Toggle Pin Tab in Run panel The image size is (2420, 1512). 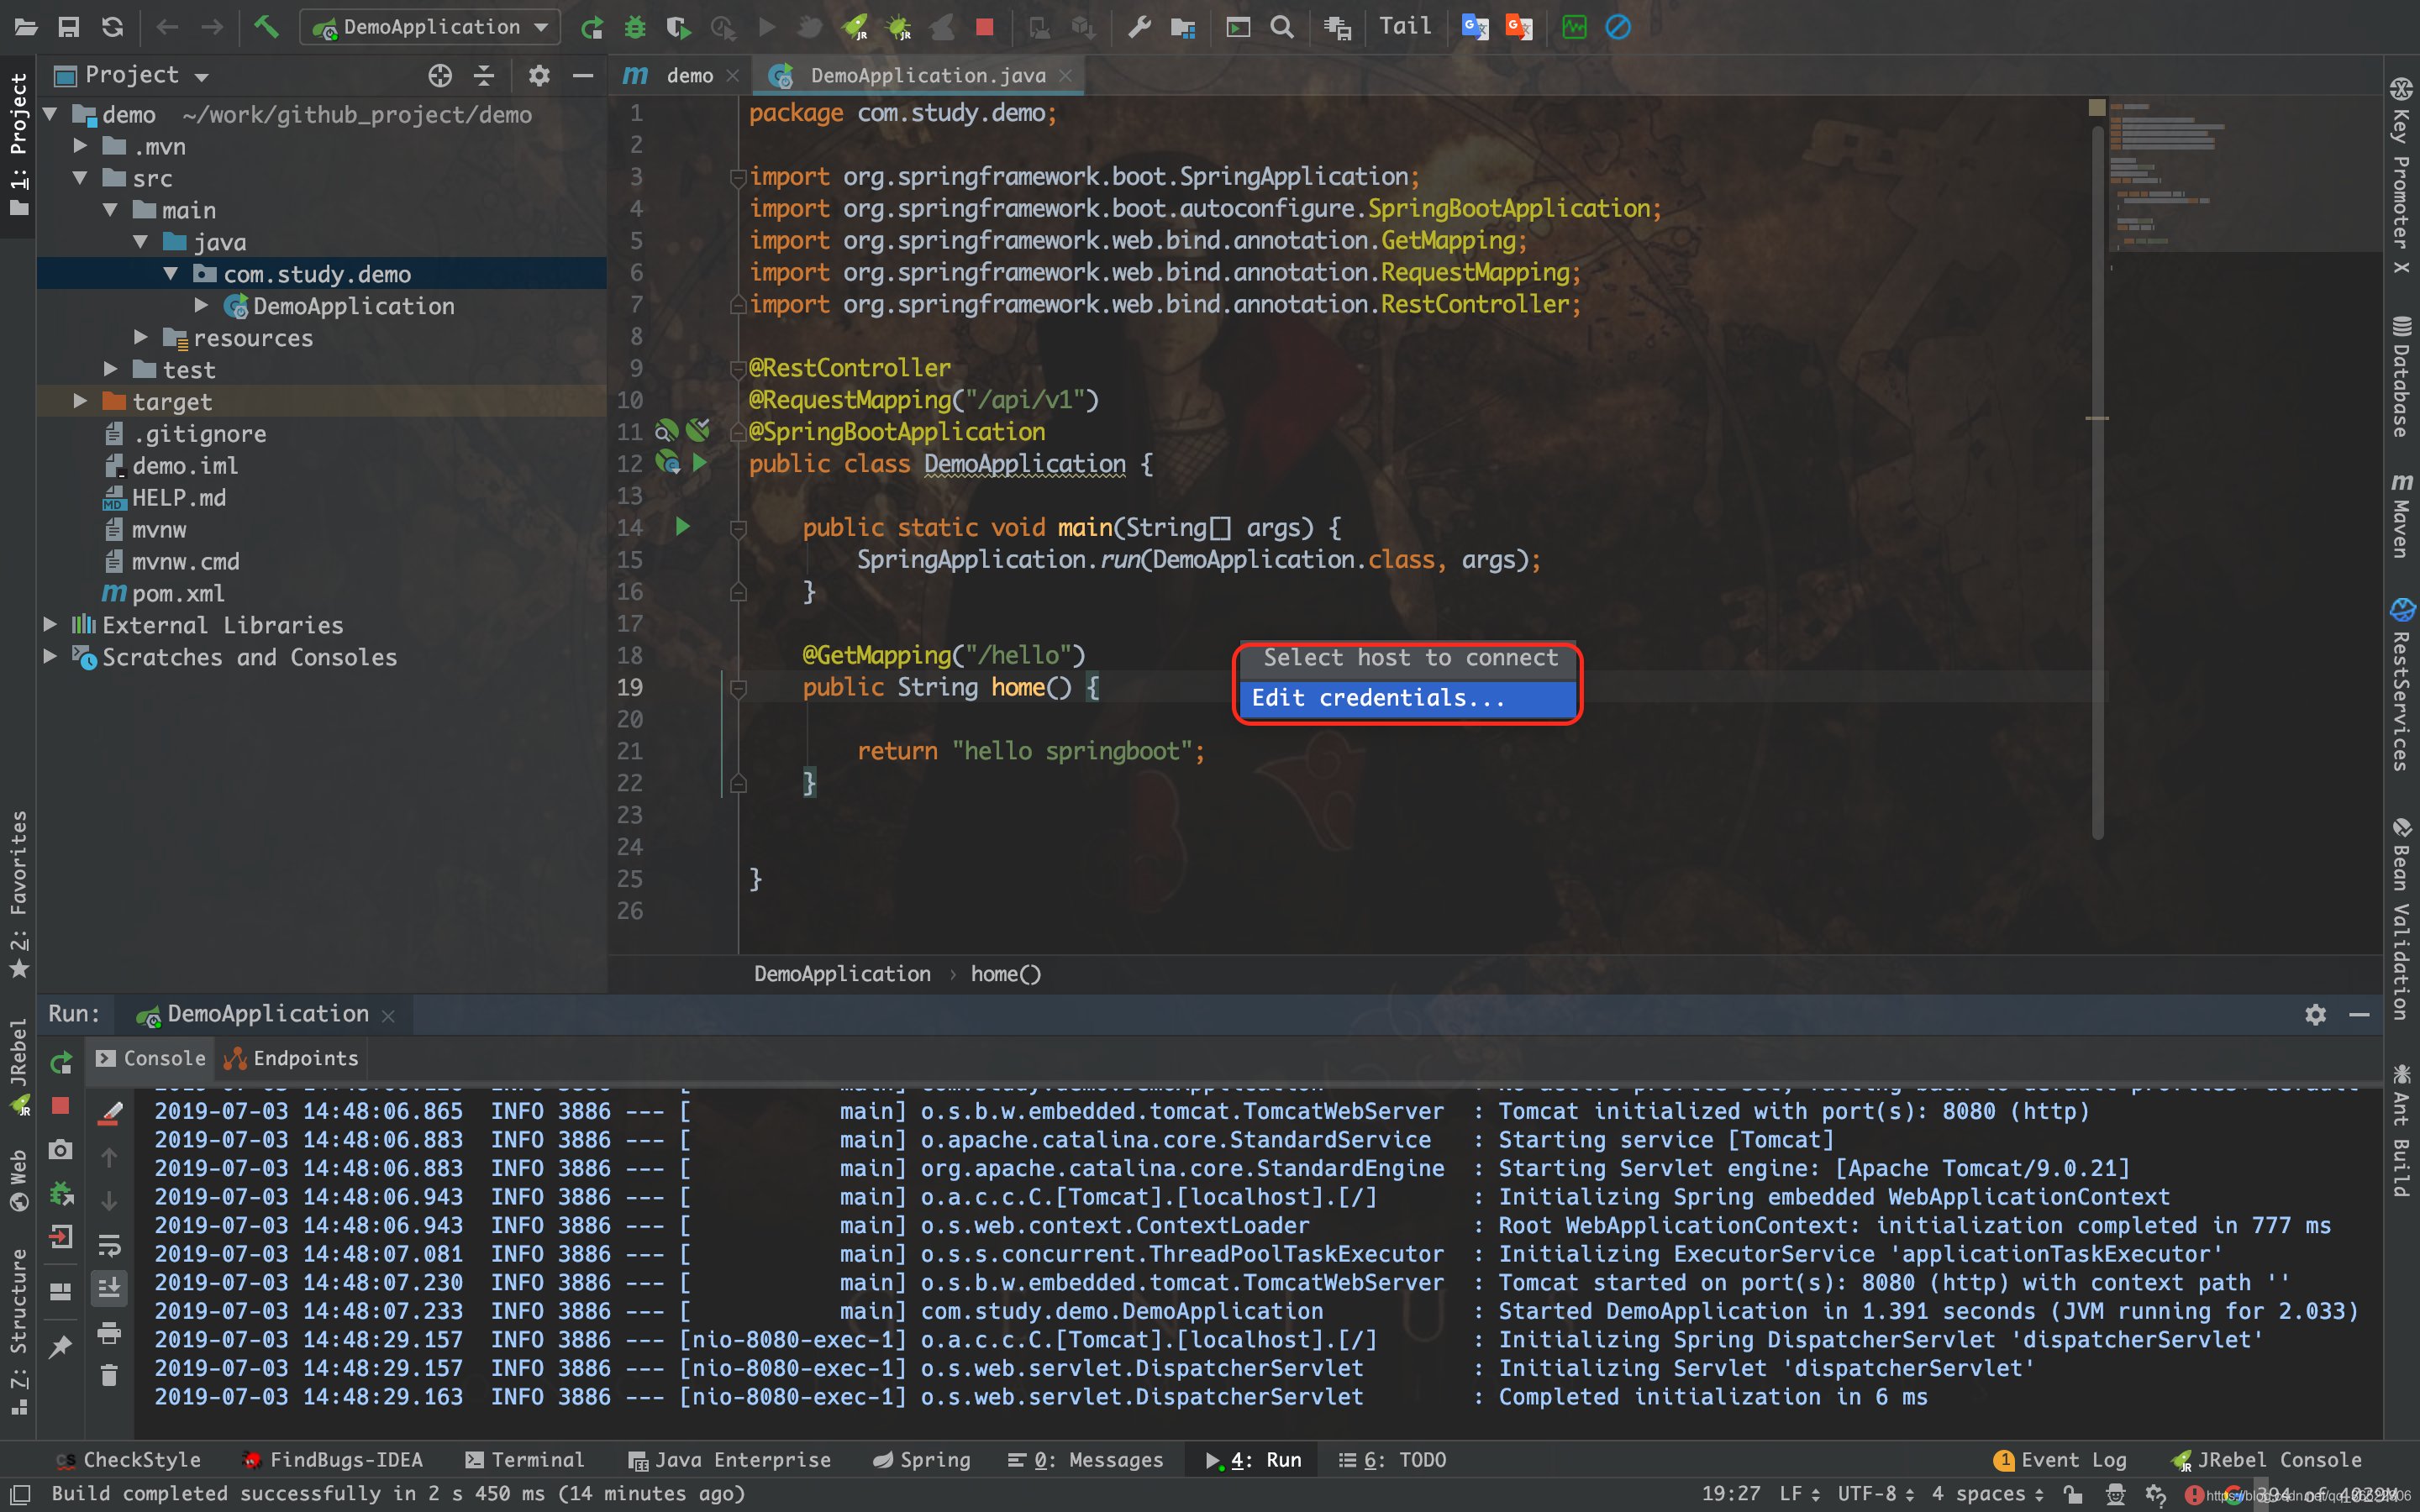click(61, 1346)
